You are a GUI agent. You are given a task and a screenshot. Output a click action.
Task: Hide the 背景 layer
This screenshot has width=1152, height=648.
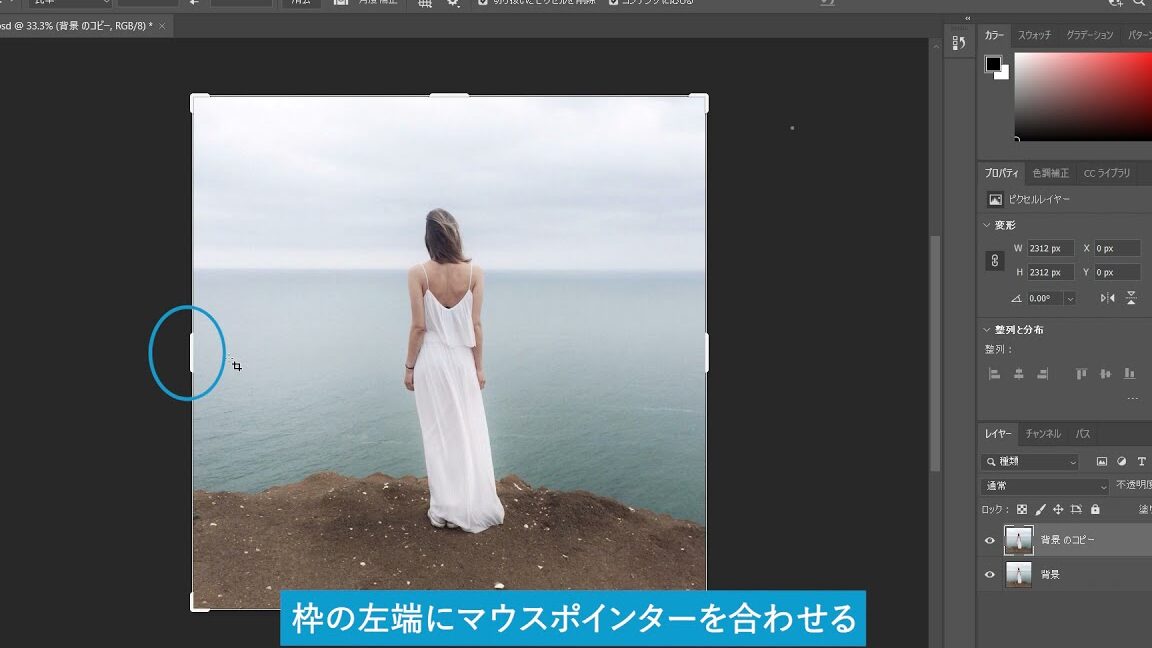[x=990, y=575]
